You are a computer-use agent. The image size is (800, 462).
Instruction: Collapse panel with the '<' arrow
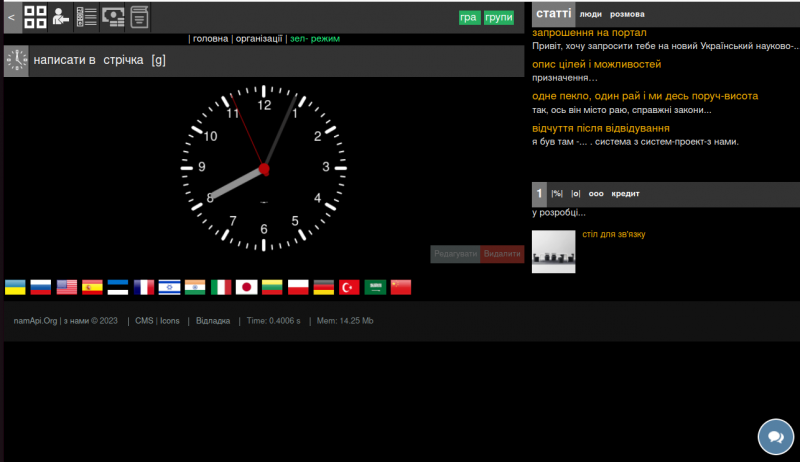click(11, 17)
